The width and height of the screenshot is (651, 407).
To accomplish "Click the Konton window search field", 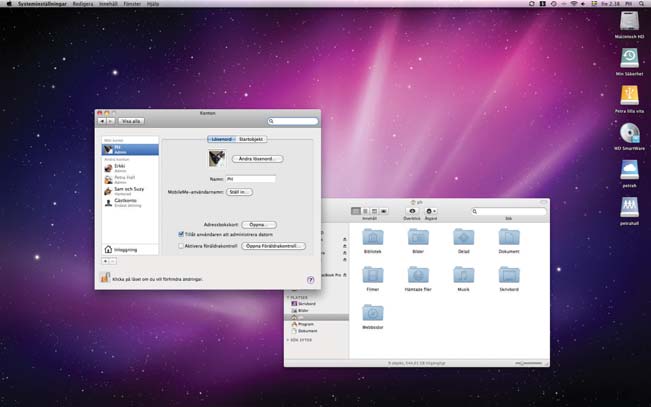I will 293,121.
